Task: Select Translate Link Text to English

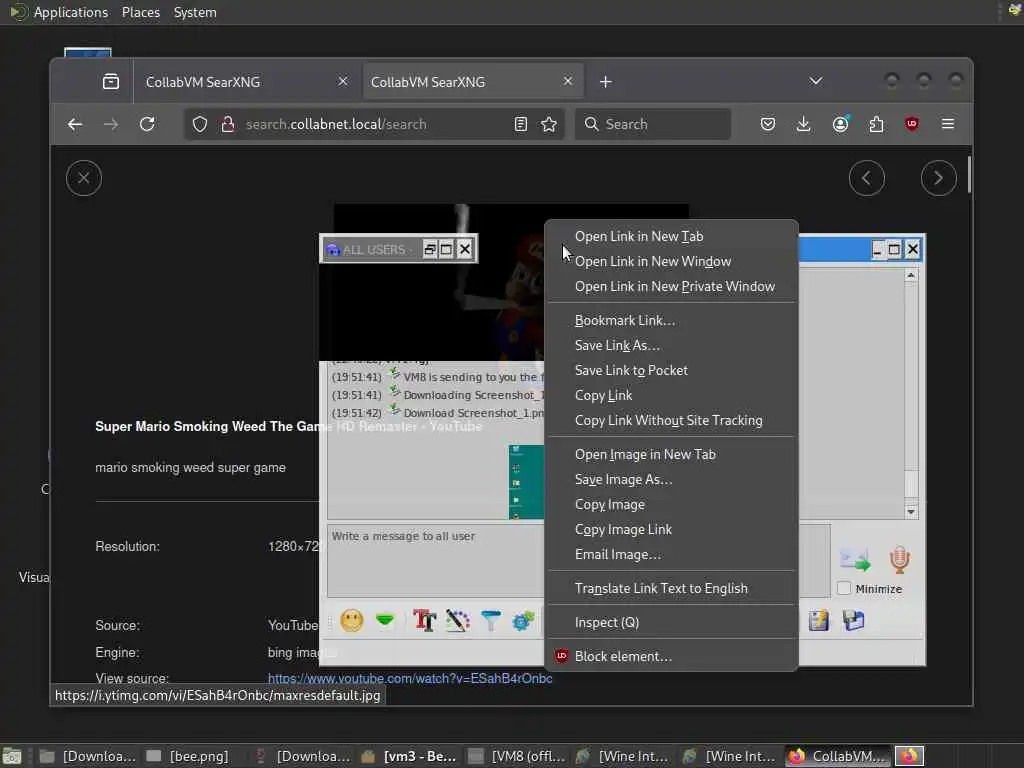Action: point(671,588)
